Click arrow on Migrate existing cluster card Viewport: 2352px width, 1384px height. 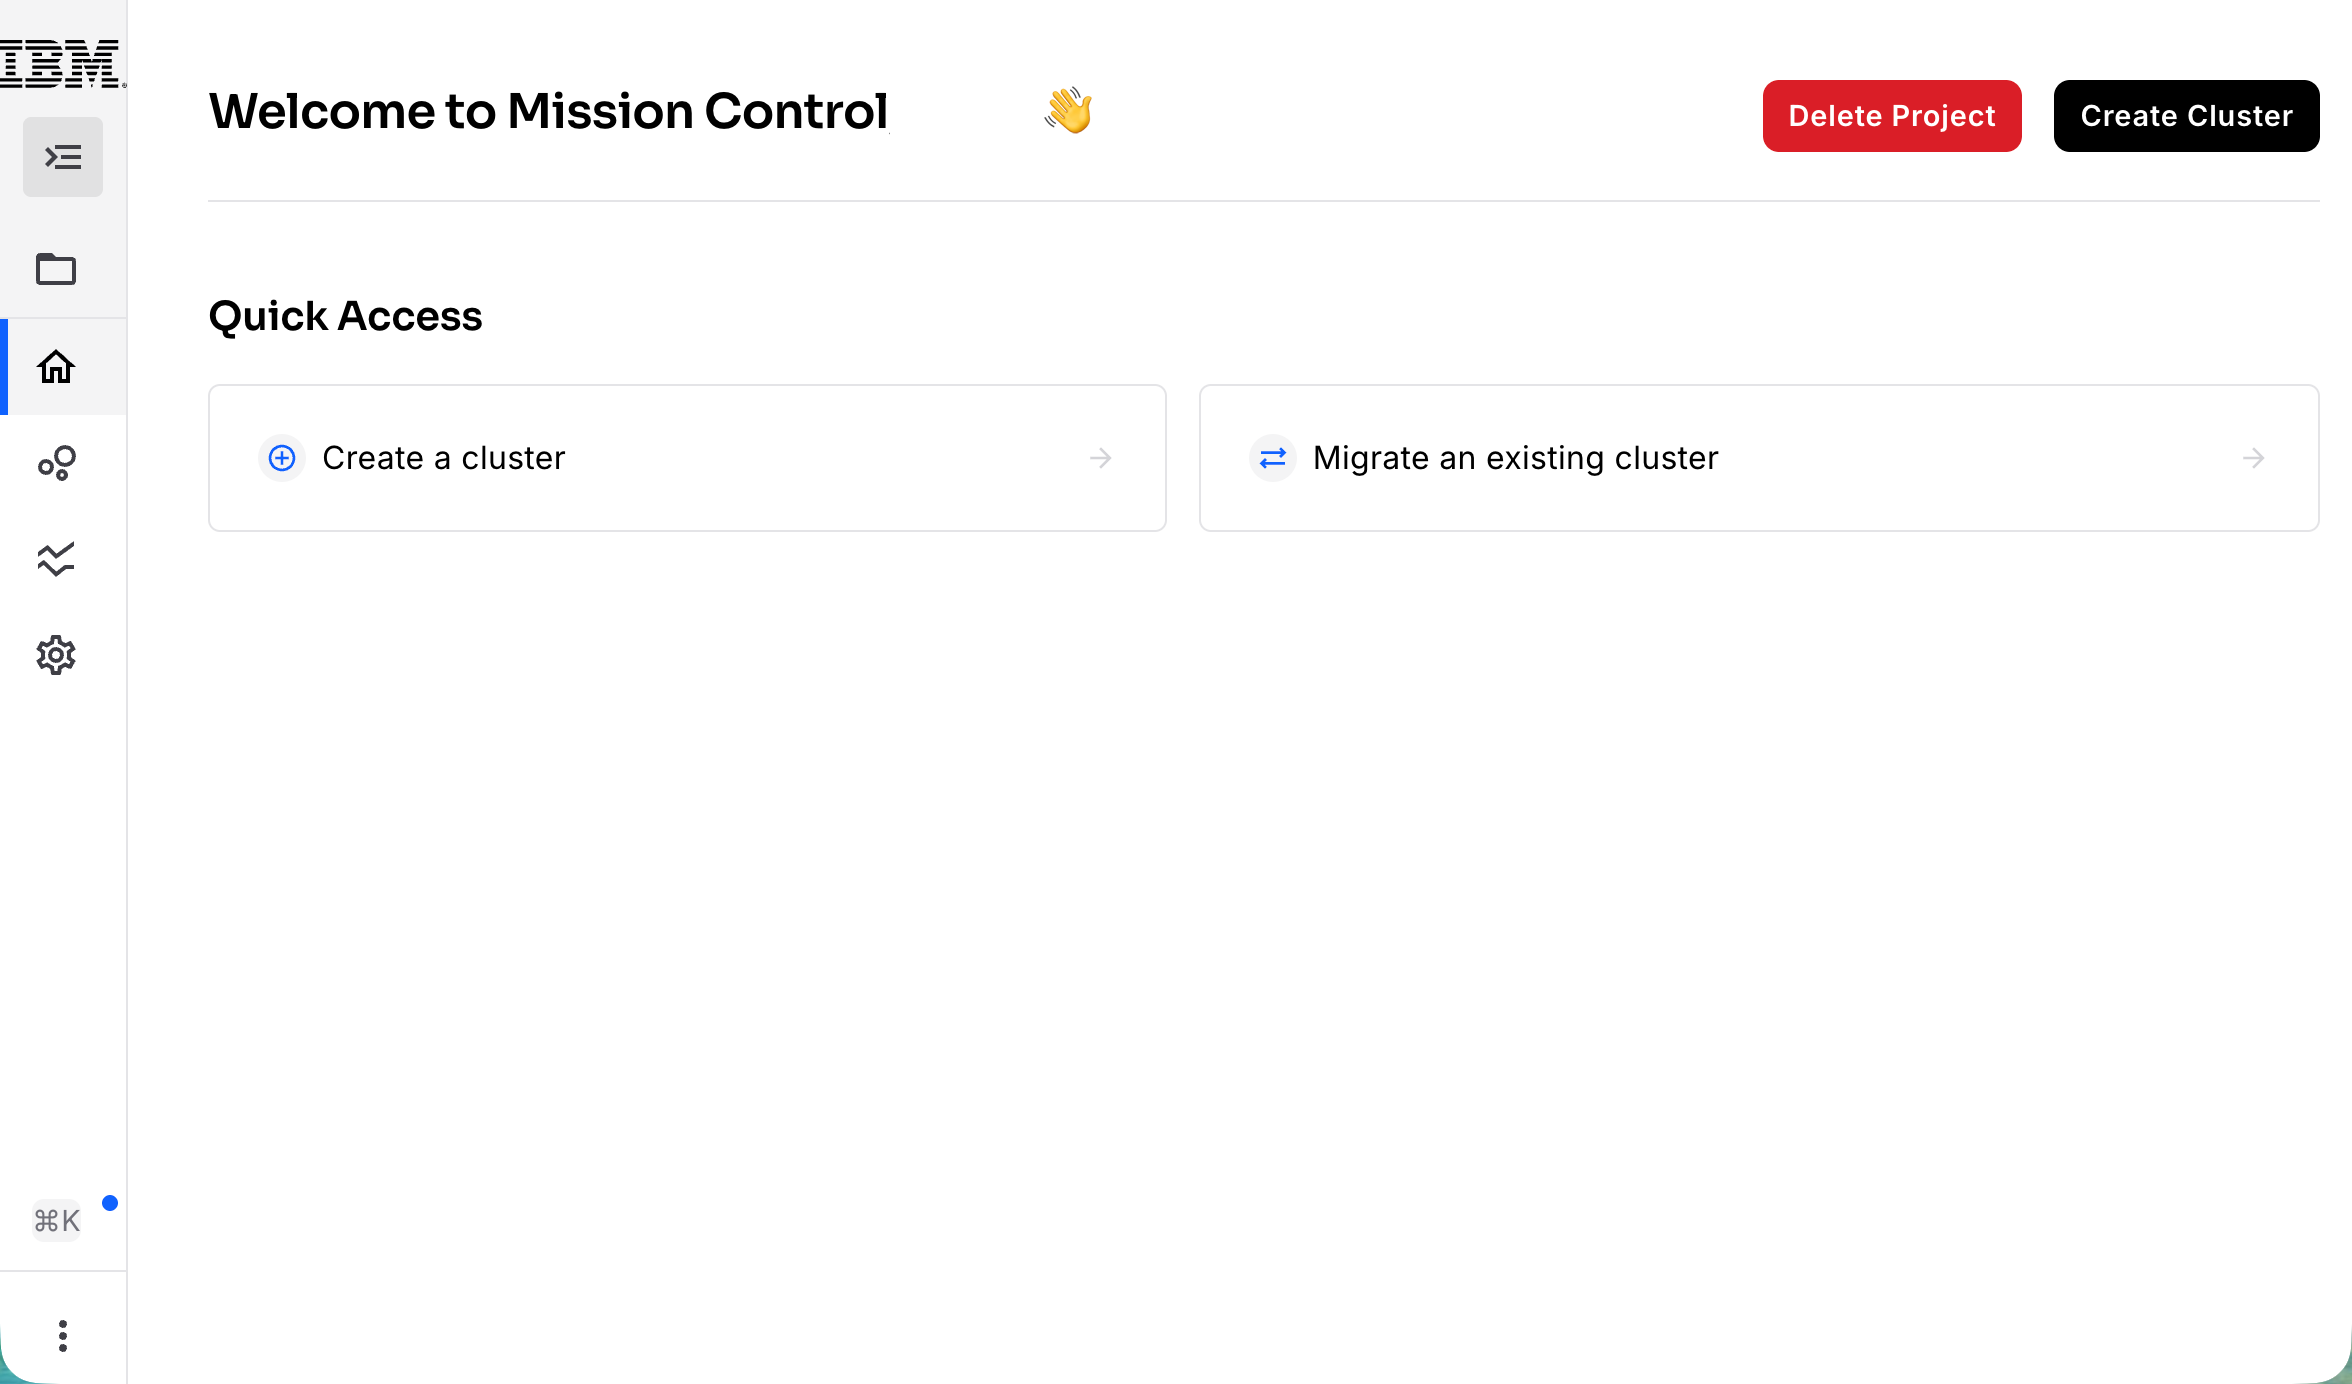(x=2254, y=458)
